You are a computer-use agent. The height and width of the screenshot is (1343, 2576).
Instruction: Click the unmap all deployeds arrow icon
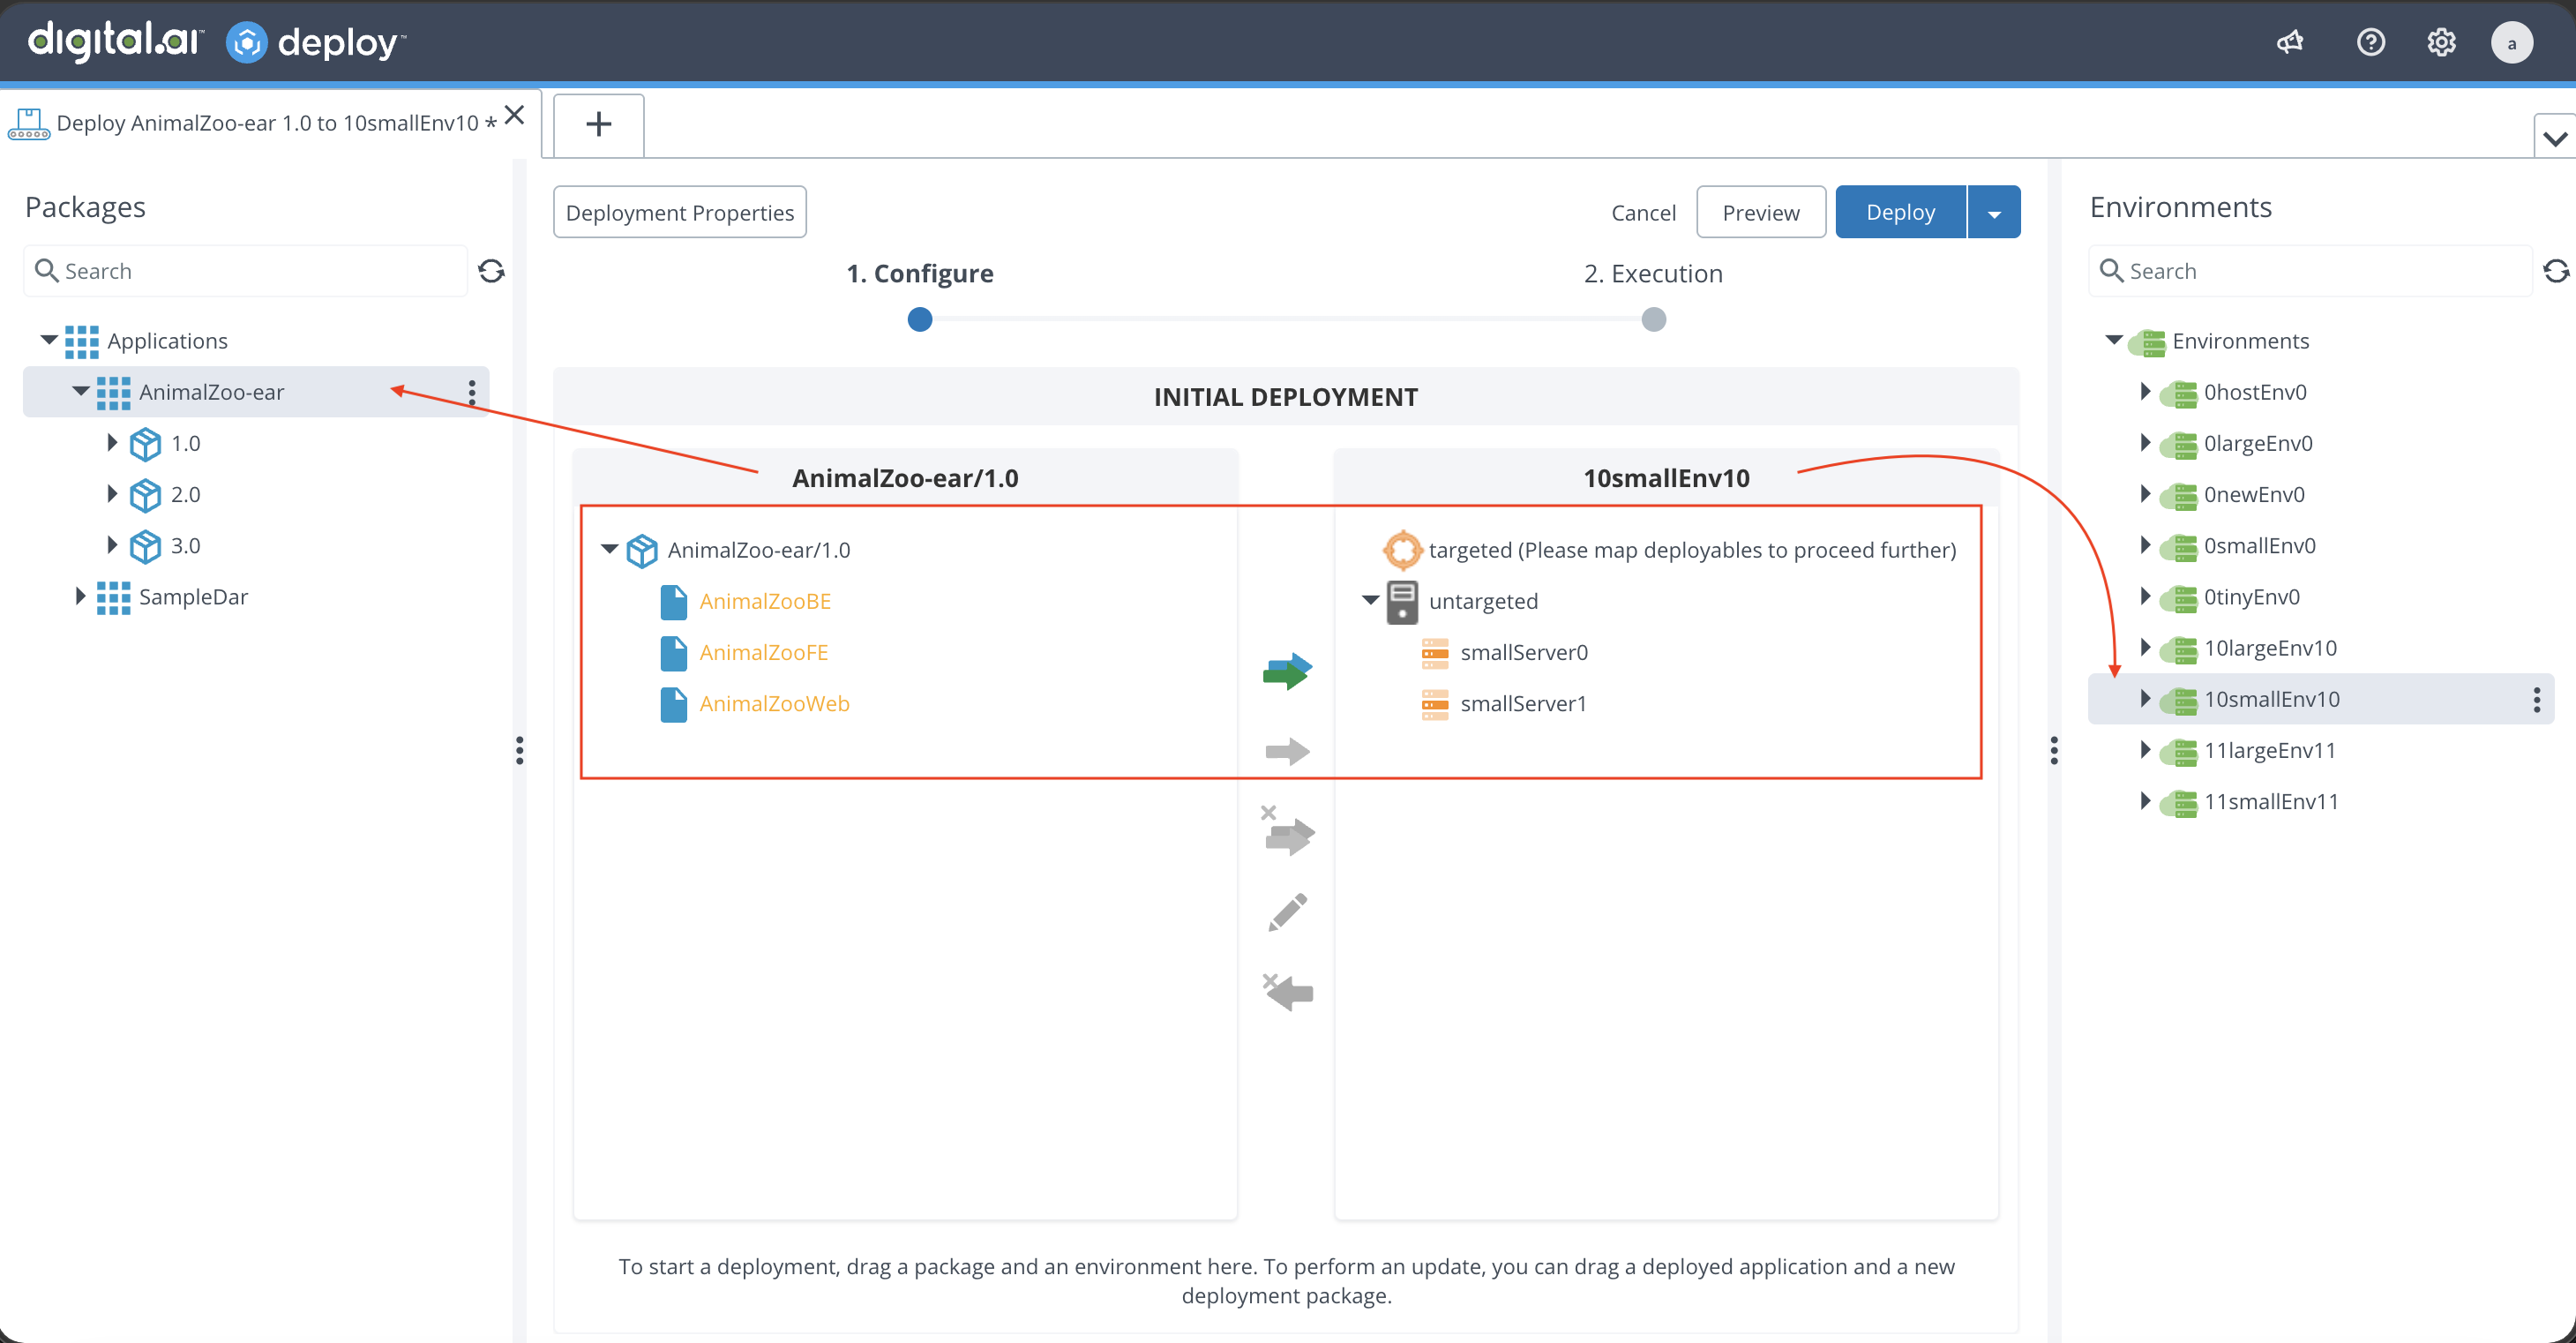[x=1288, y=831]
